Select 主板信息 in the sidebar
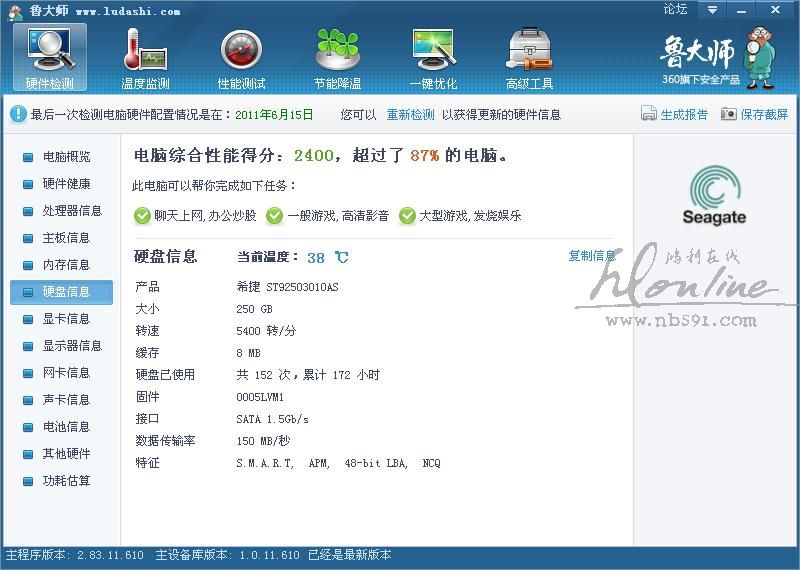 [61, 237]
